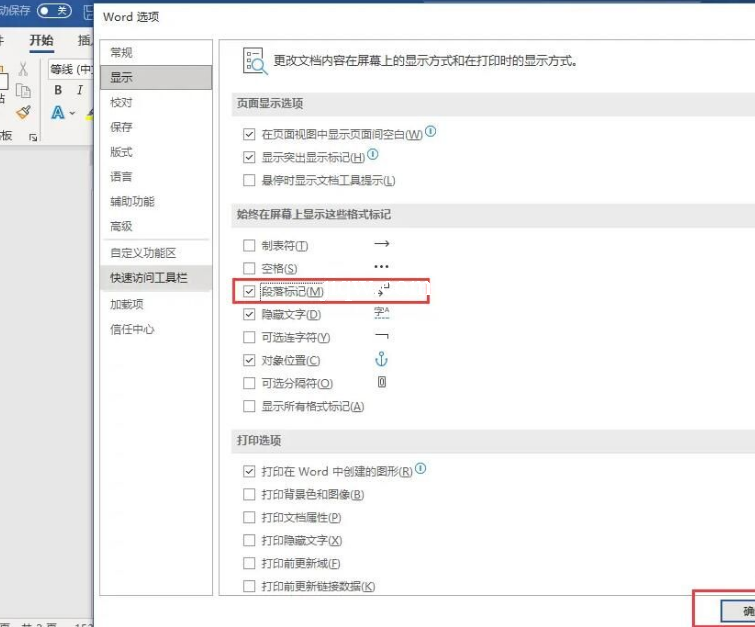Screen dimensions: 755x627
Task: Open the 开始 ribbon tab
Action: pyautogui.click(x=41, y=40)
